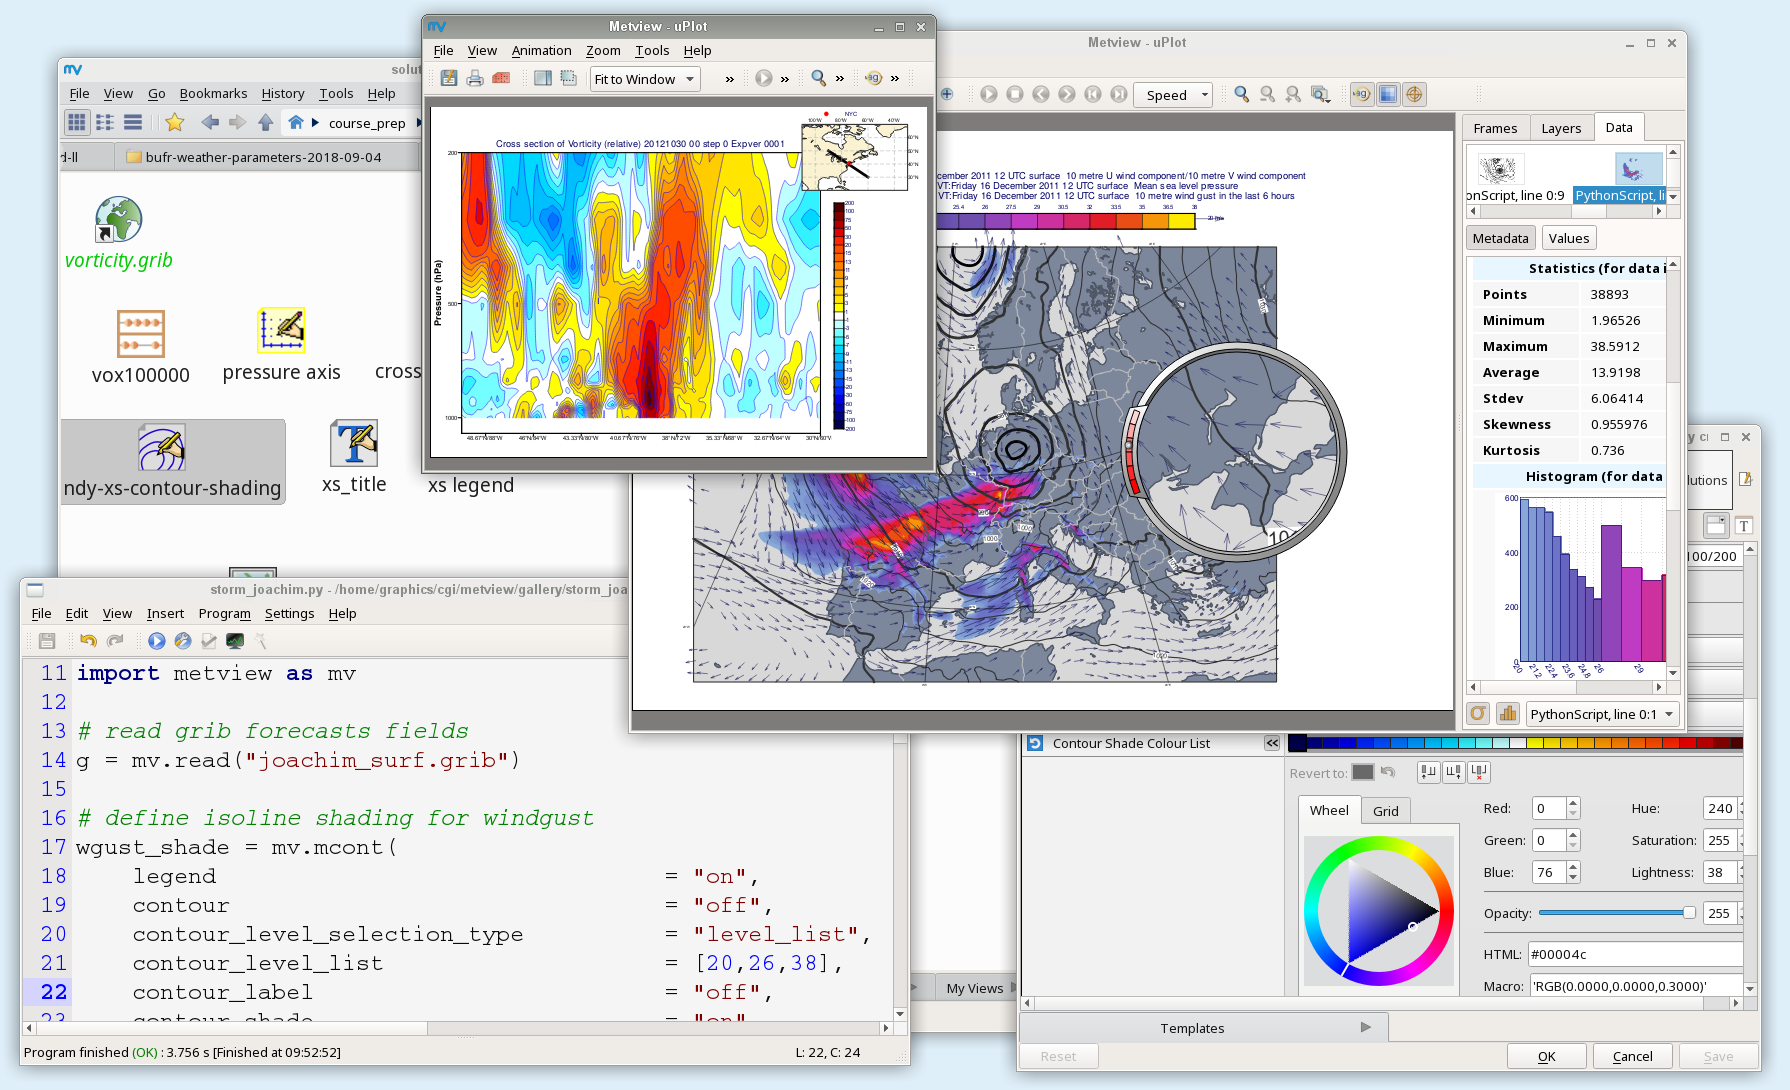Increase the Red value stepper
The height and width of the screenshot is (1090, 1790).
pos(1573,803)
